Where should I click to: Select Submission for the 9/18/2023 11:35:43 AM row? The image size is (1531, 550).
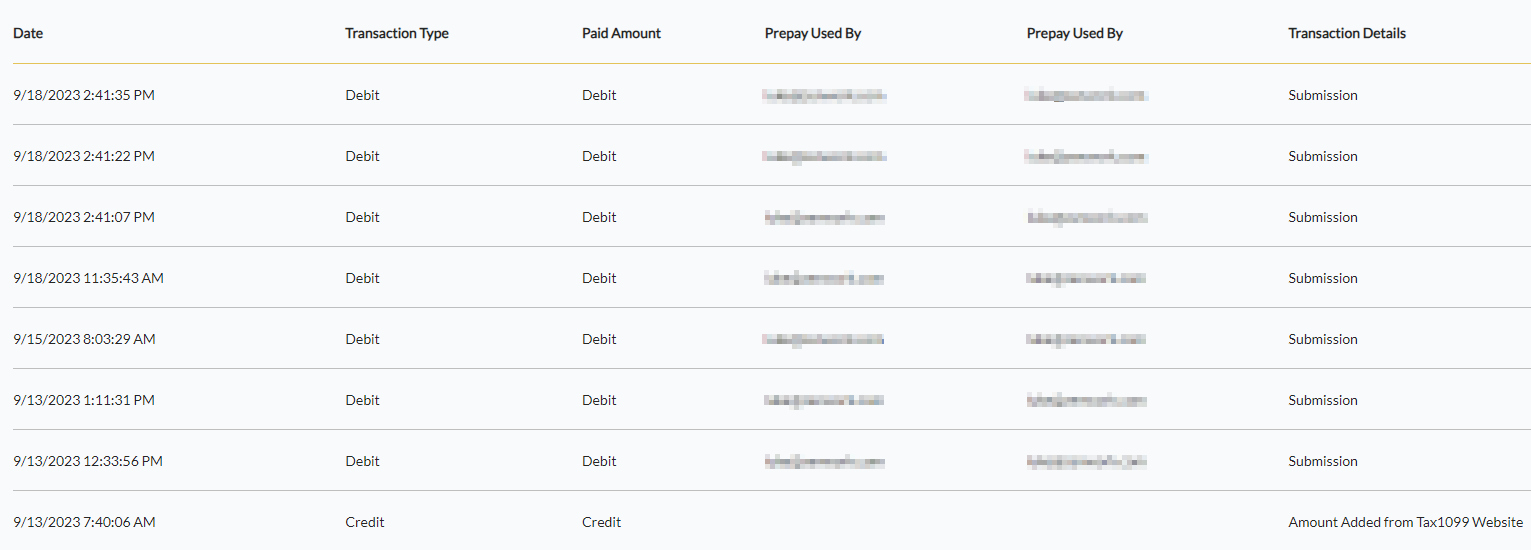(1322, 278)
